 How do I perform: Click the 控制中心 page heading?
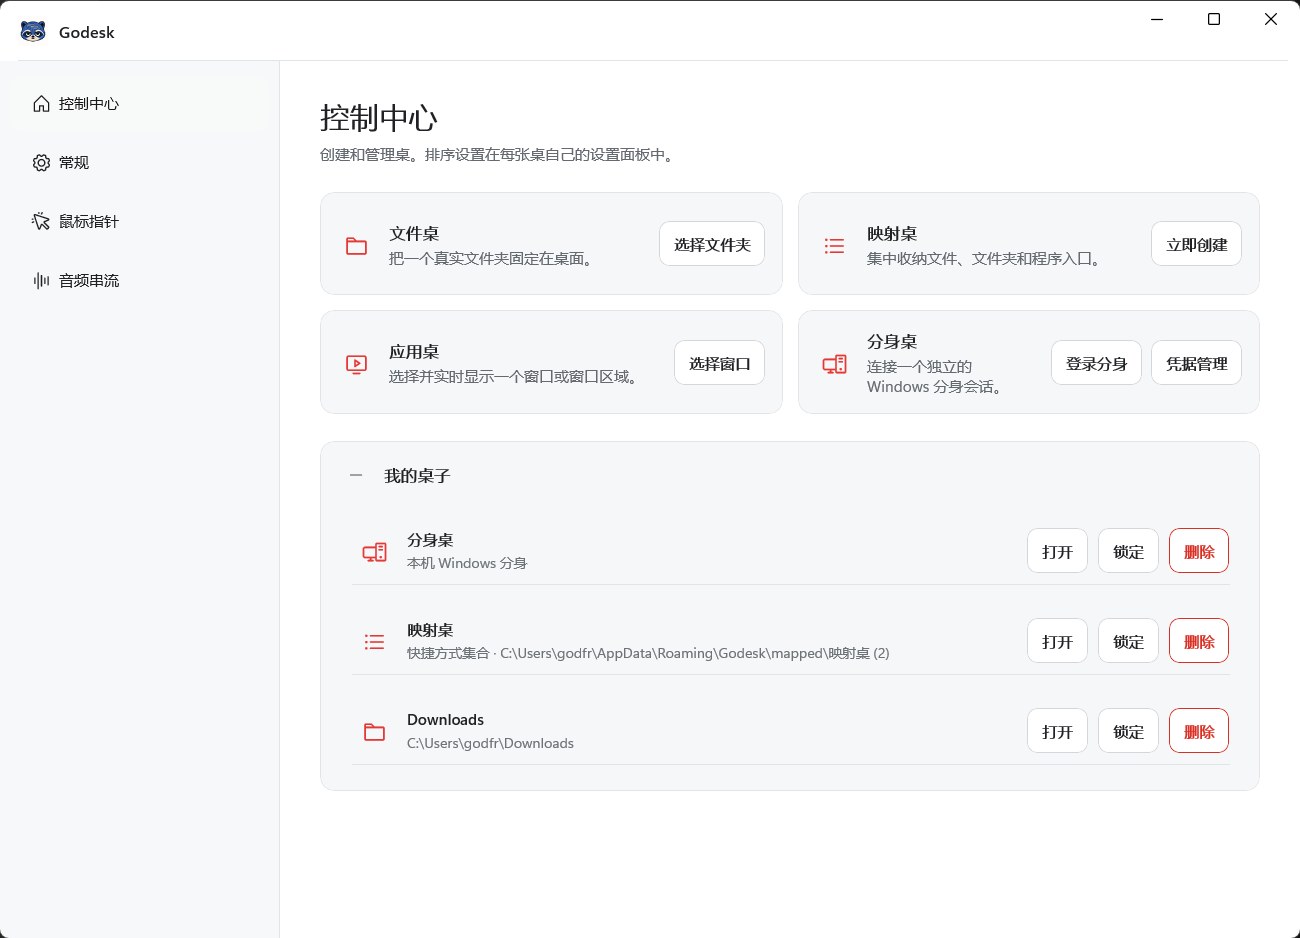[x=379, y=118]
